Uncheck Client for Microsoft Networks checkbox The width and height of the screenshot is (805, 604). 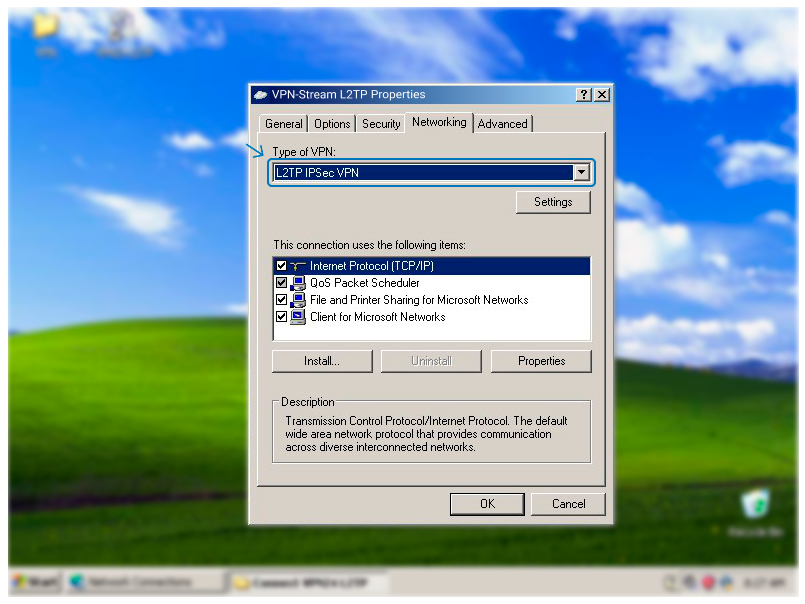click(281, 316)
